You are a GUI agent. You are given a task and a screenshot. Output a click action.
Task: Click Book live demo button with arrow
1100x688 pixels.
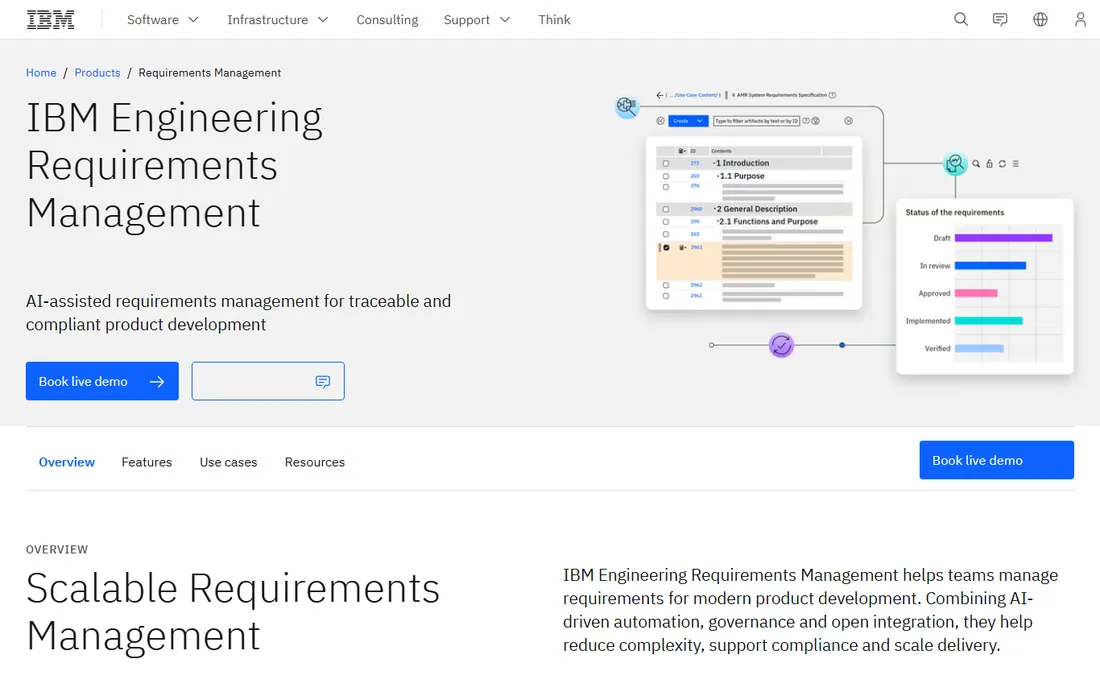tap(102, 382)
